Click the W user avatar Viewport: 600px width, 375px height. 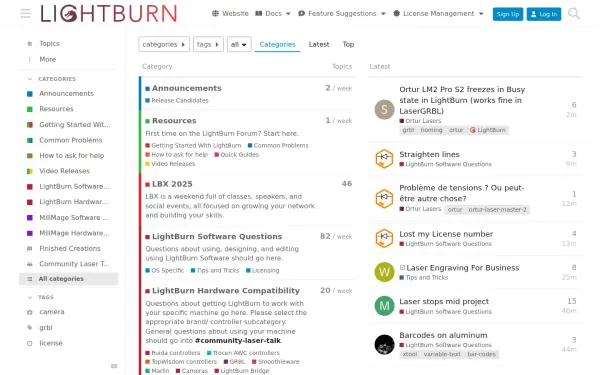(x=384, y=272)
